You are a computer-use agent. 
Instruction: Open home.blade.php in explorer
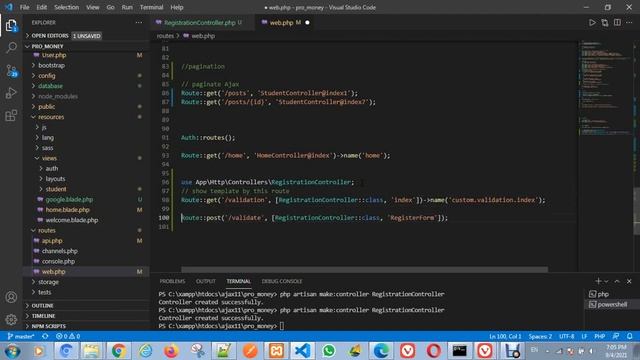click(67, 210)
